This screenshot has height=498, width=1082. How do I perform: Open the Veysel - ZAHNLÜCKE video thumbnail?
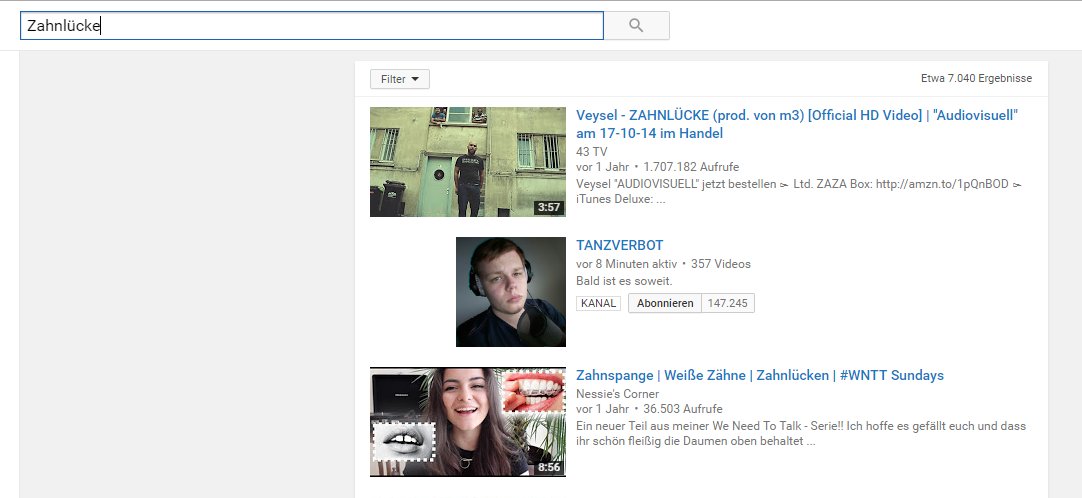coord(468,161)
